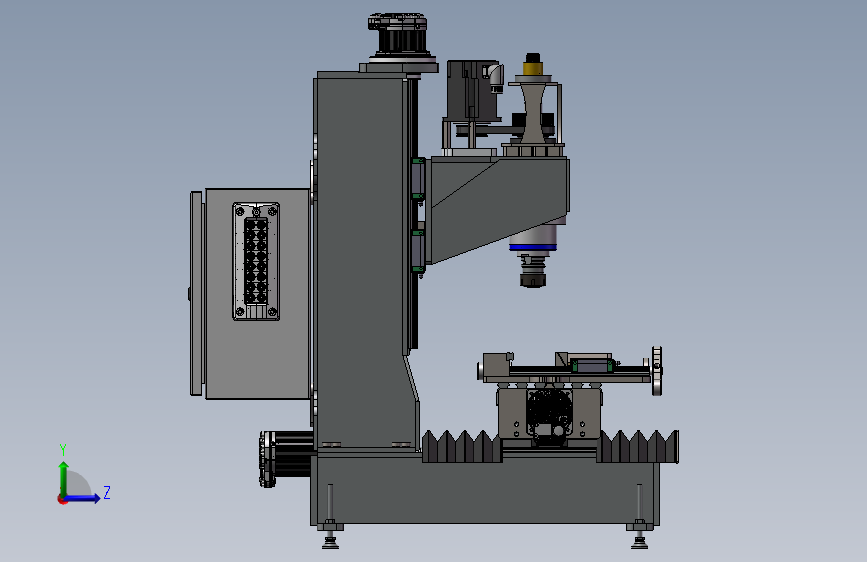Select the black spindle drive motor on the head
The width and height of the screenshot is (867, 562).
coord(473,91)
